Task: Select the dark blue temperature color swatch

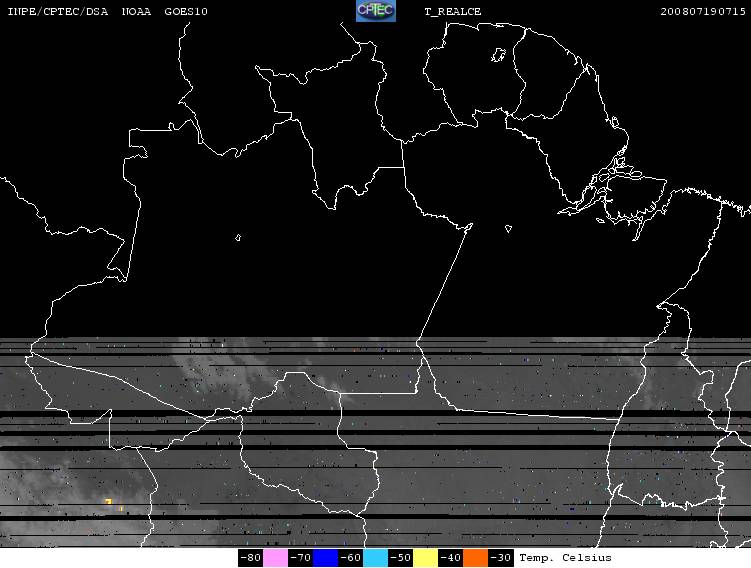Action: pyautogui.click(x=325, y=558)
